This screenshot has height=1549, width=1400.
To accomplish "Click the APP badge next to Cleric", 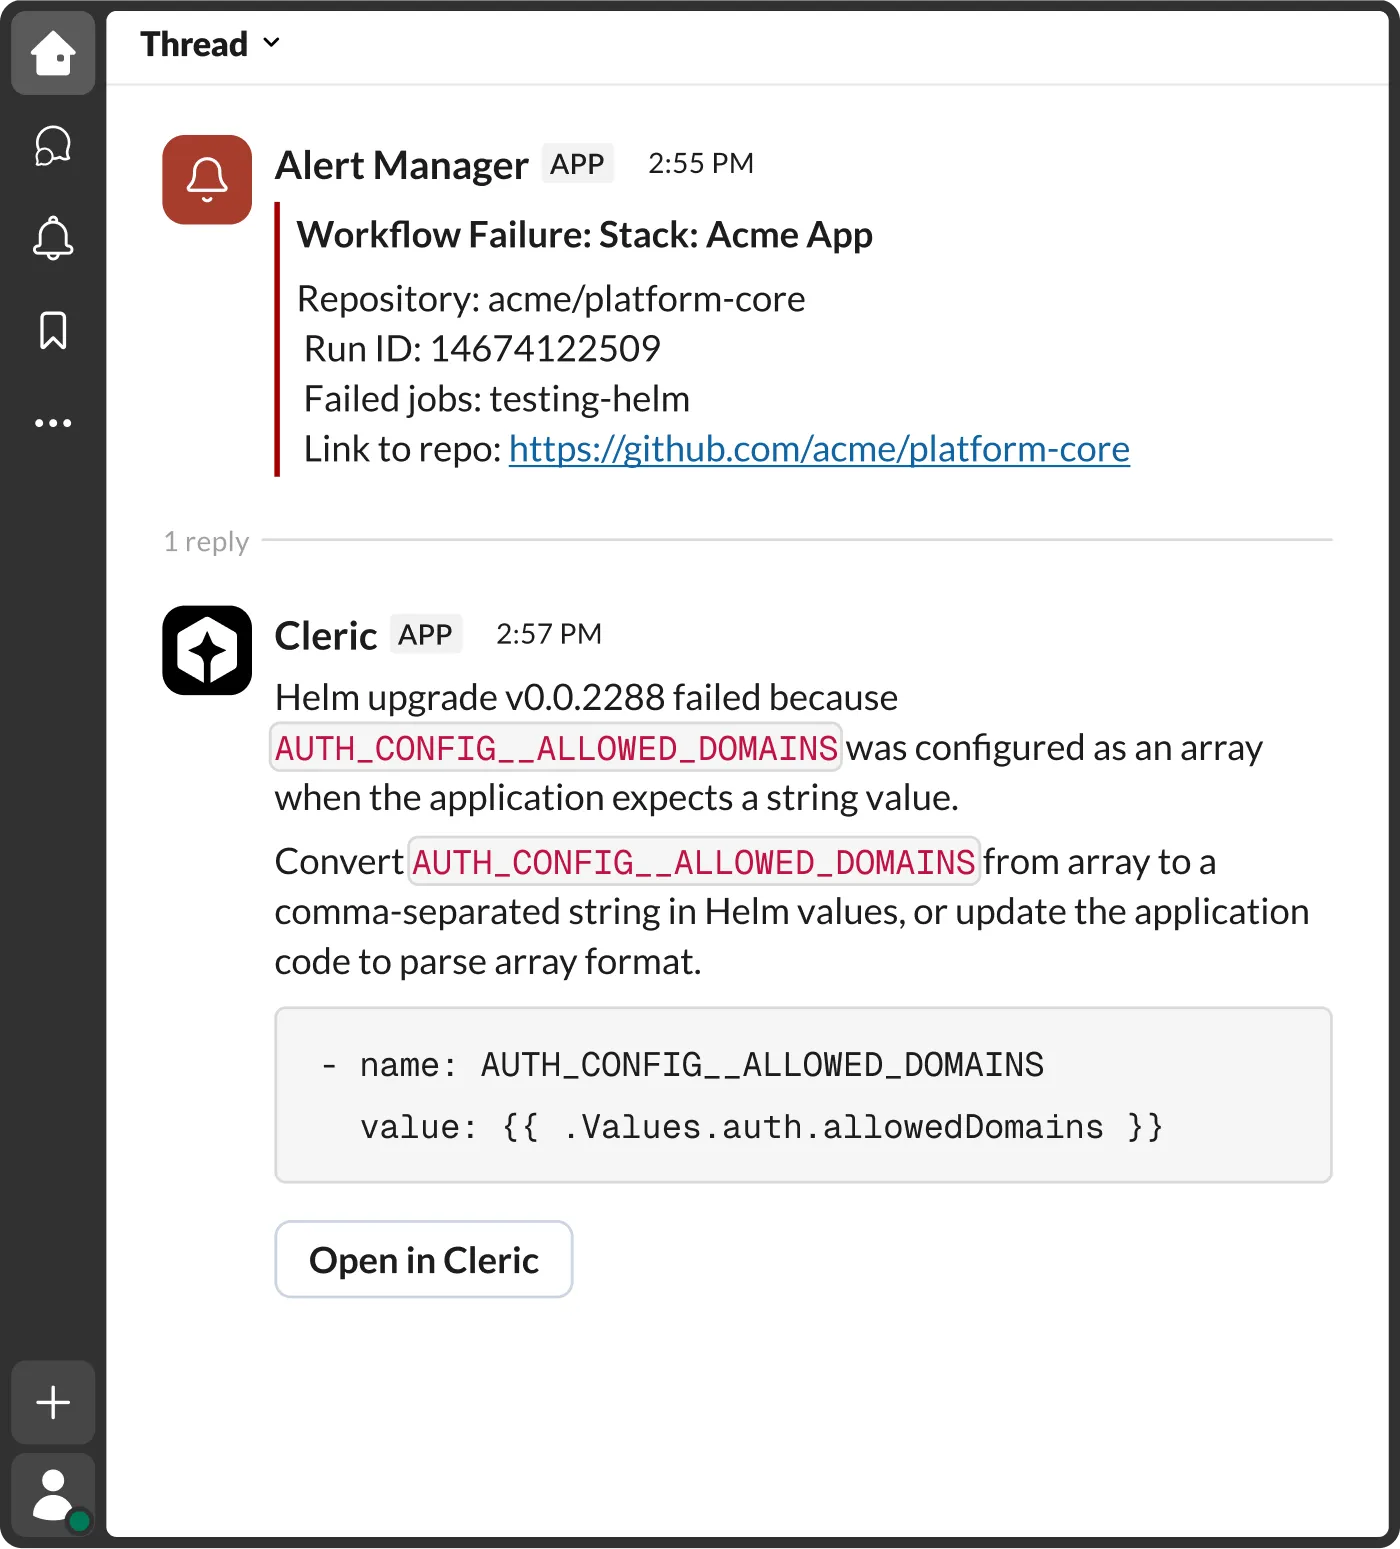I will tap(425, 633).
